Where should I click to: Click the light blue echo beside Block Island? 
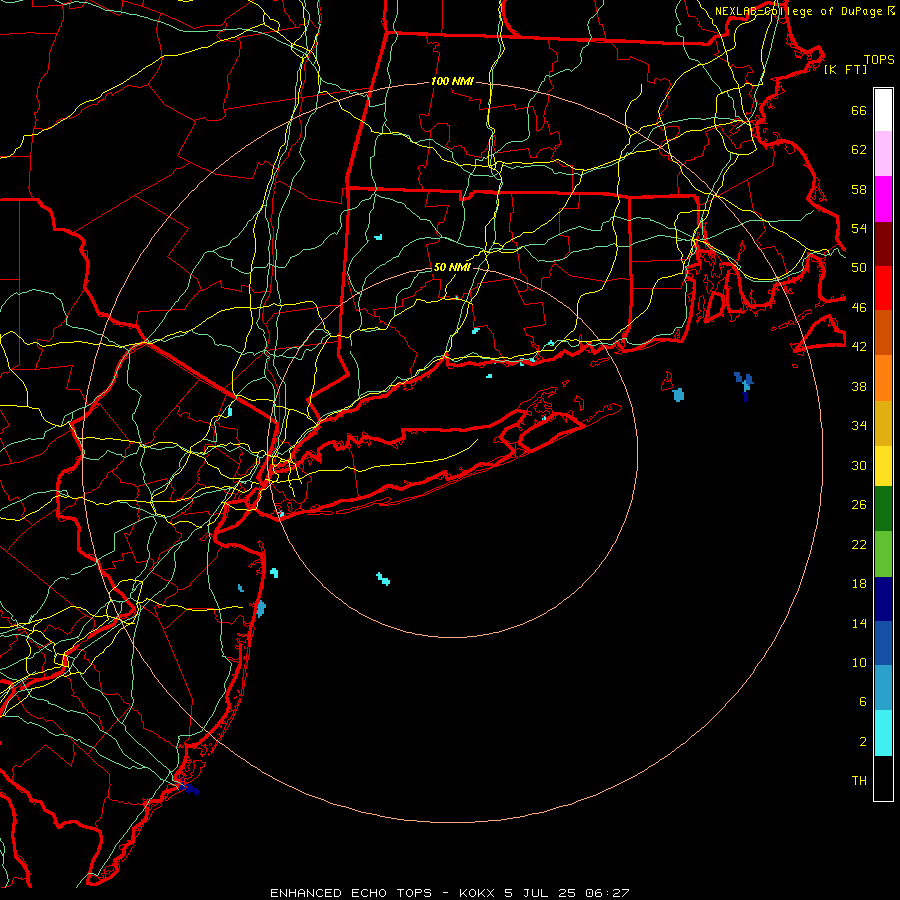678,395
